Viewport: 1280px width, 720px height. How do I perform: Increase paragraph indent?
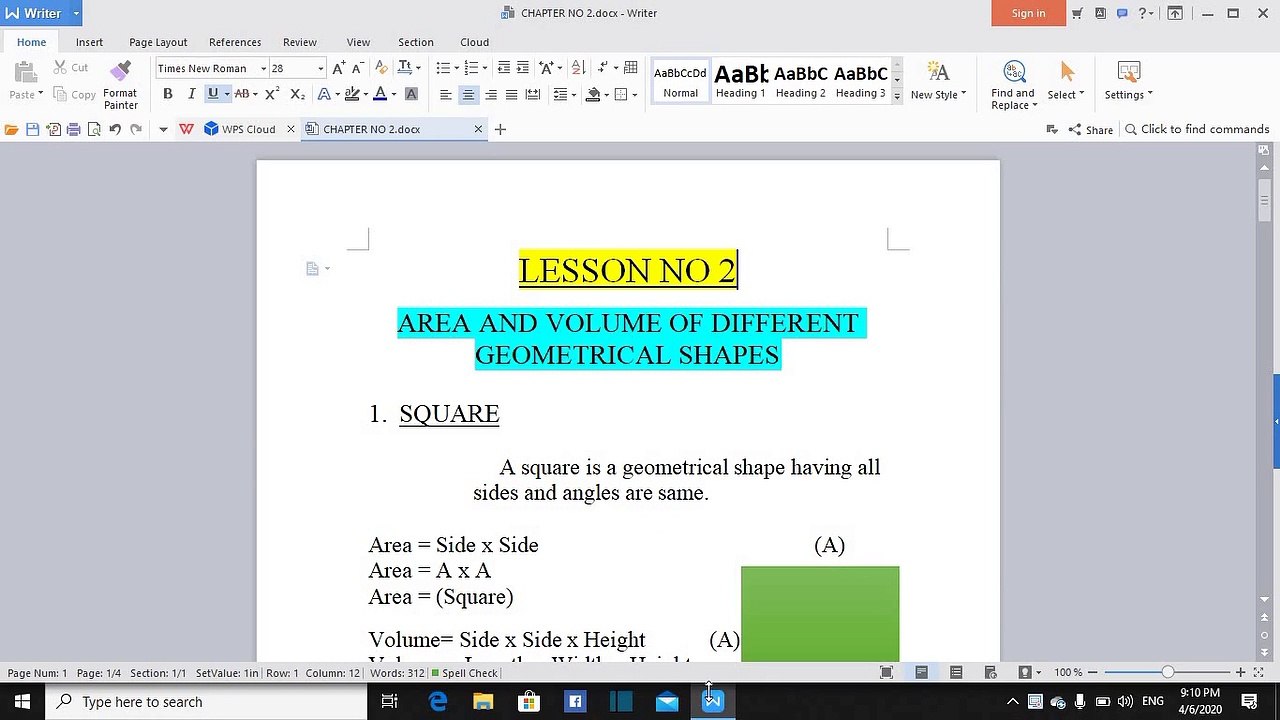525,68
